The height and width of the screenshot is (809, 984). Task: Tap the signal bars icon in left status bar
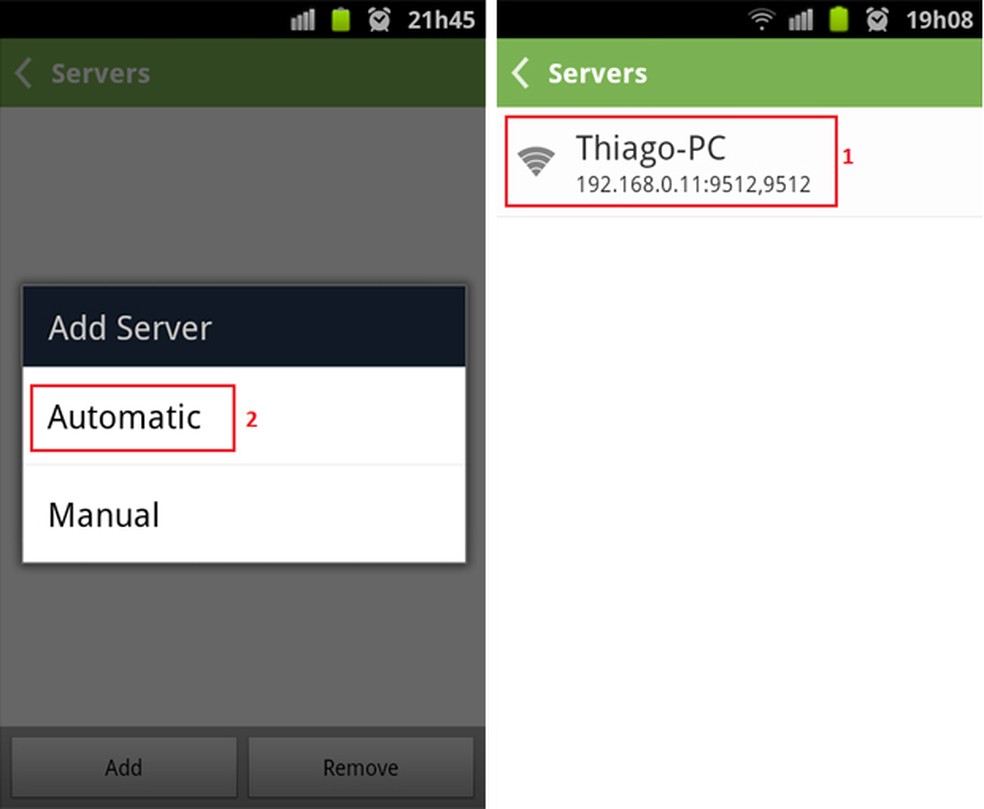[302, 20]
